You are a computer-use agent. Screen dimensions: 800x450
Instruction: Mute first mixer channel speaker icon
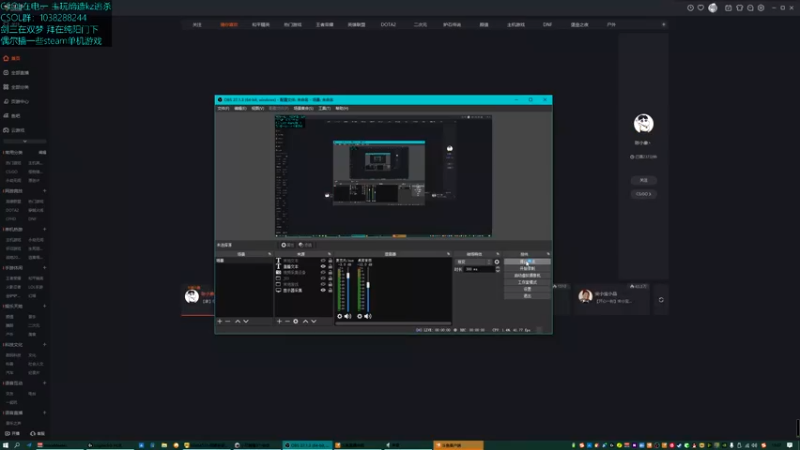pyautogui.click(x=348, y=316)
